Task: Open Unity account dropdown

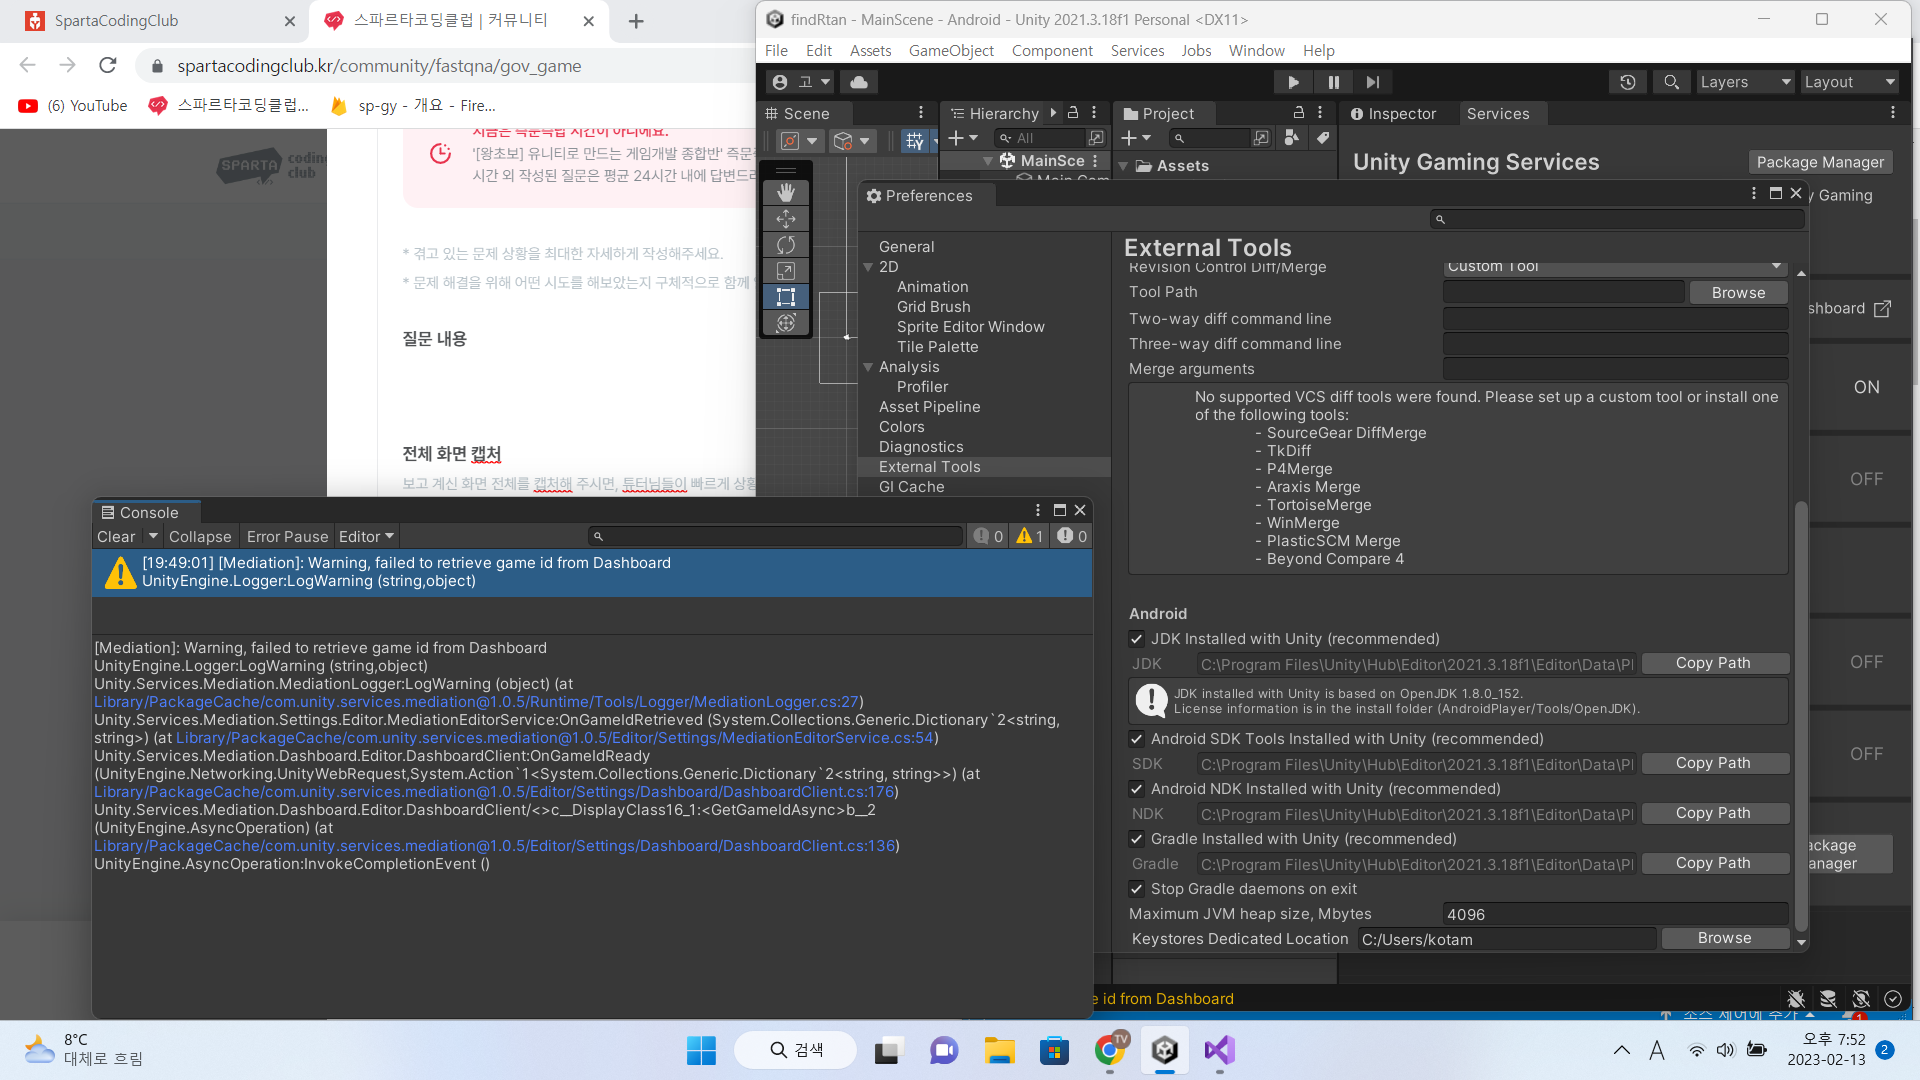Action: (x=802, y=82)
